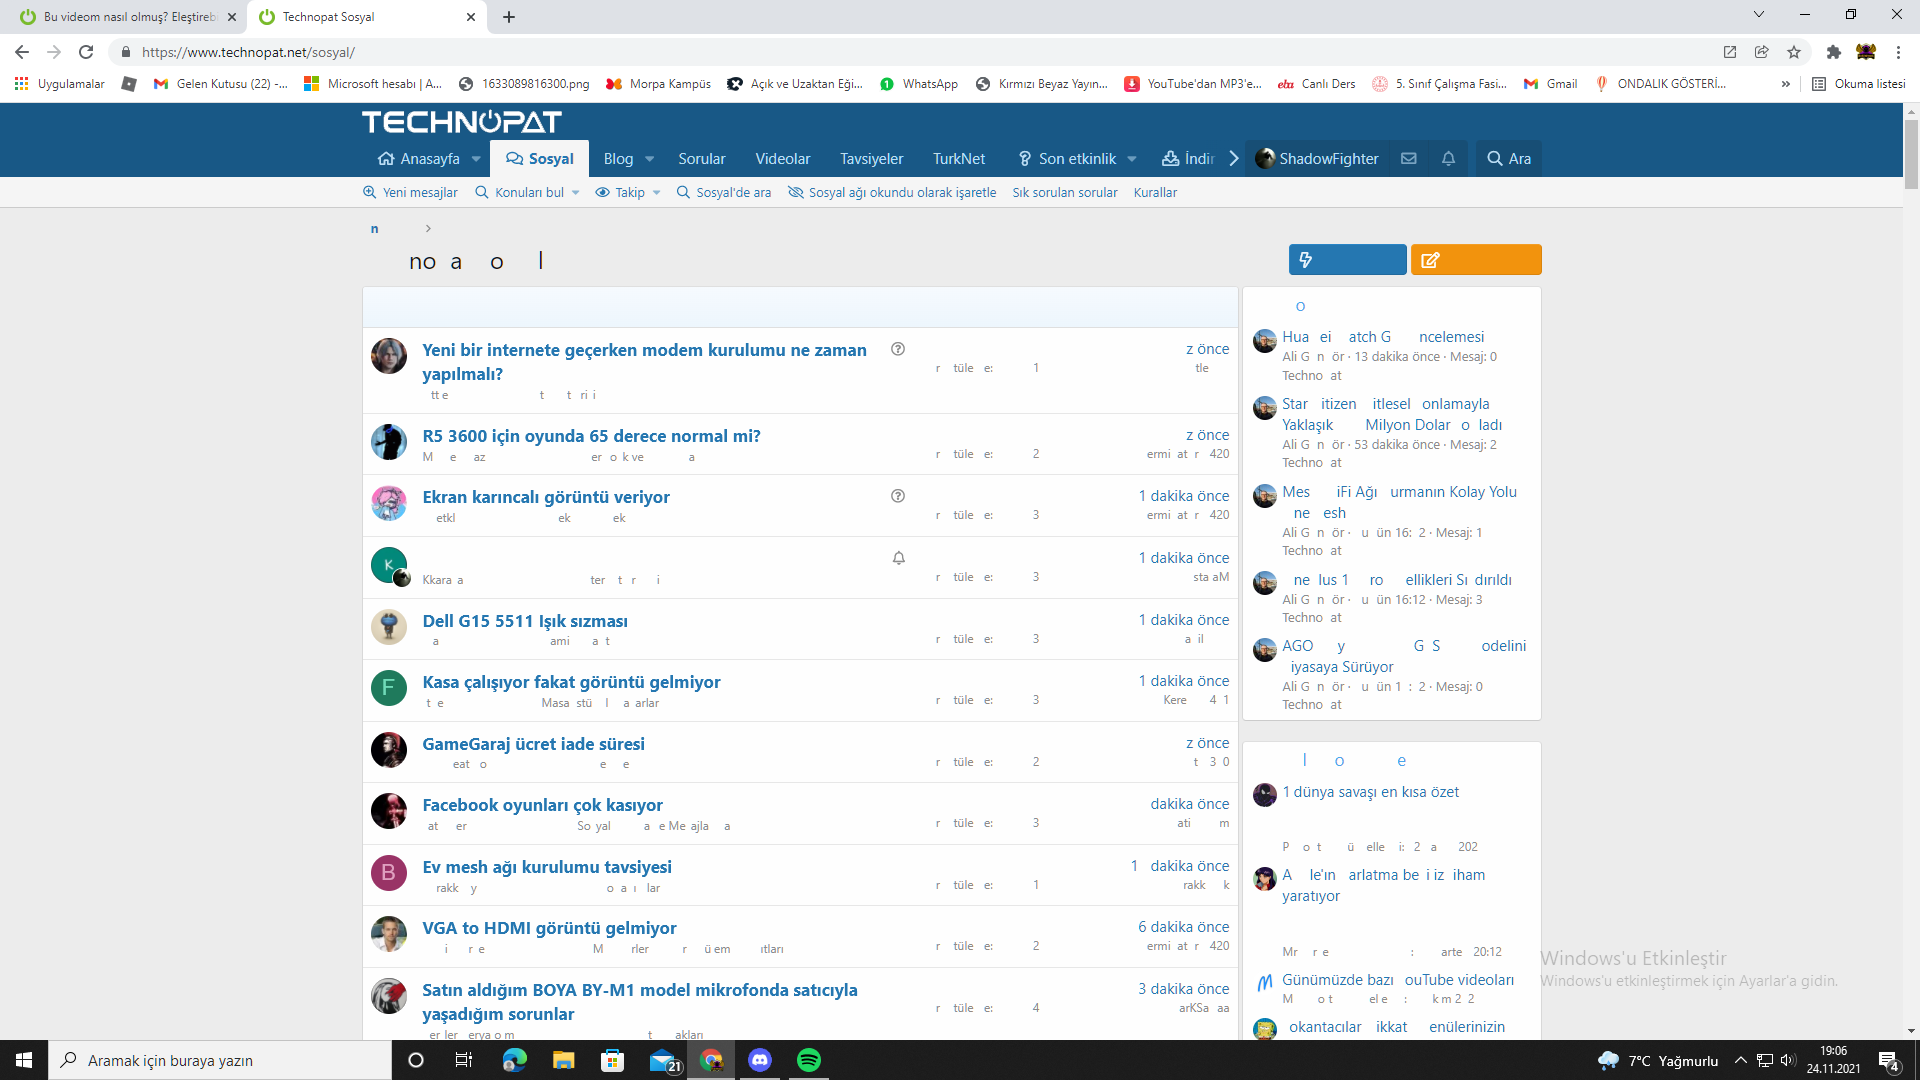Switch to the first Chrome tab

pos(128,17)
